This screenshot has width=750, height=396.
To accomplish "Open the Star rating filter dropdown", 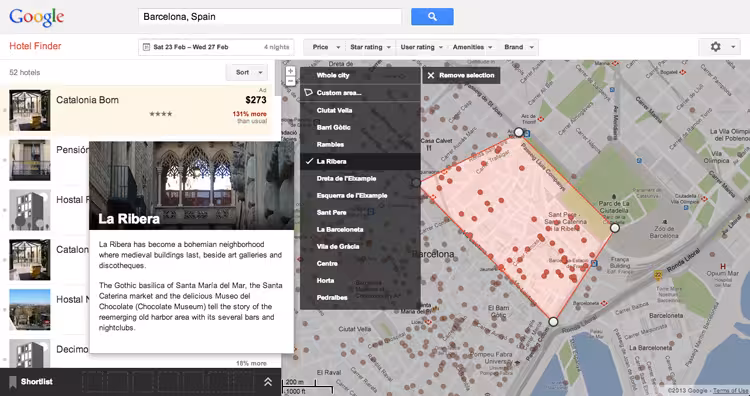I will [371, 47].
